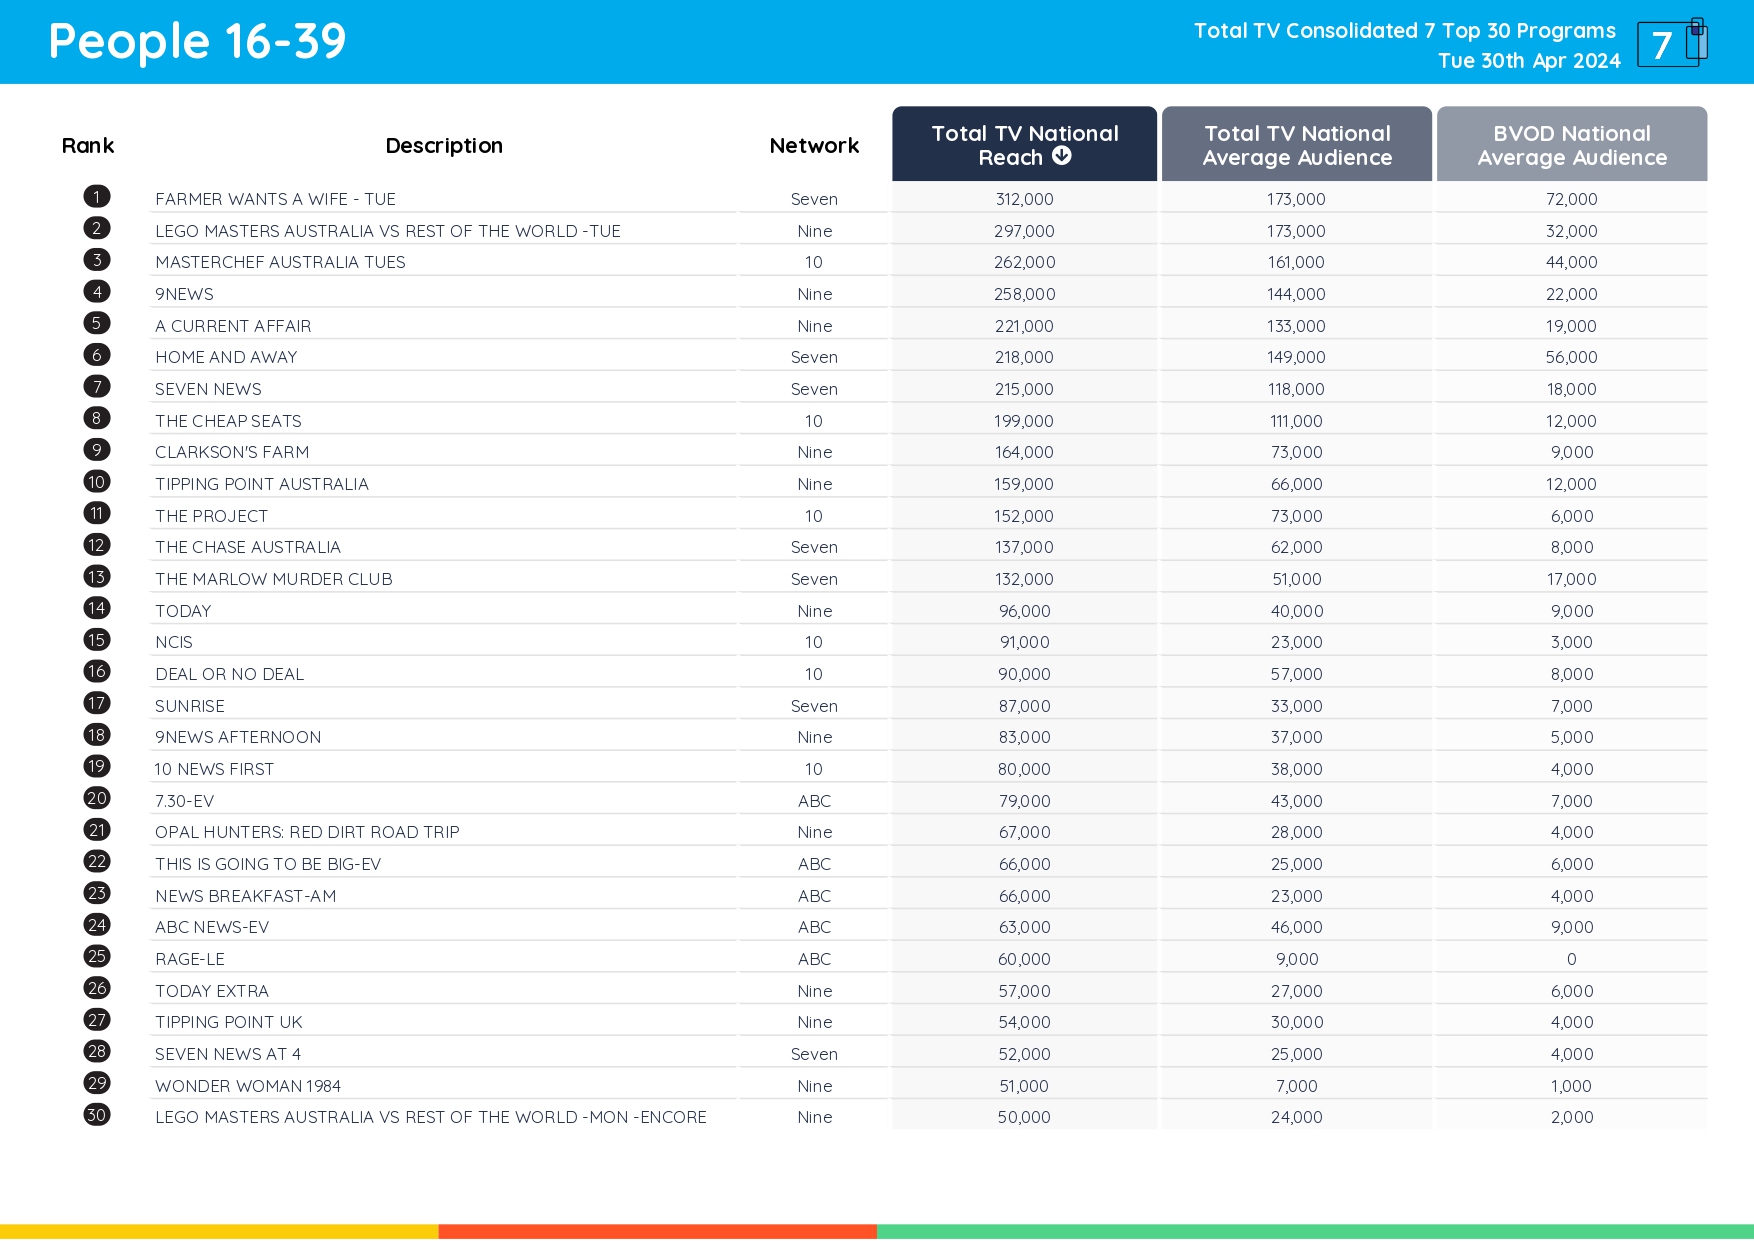Select the rank 10 badge for TIPPING POINT AUSTRALIA
Screen dimensions: 1754x1241
point(96,481)
